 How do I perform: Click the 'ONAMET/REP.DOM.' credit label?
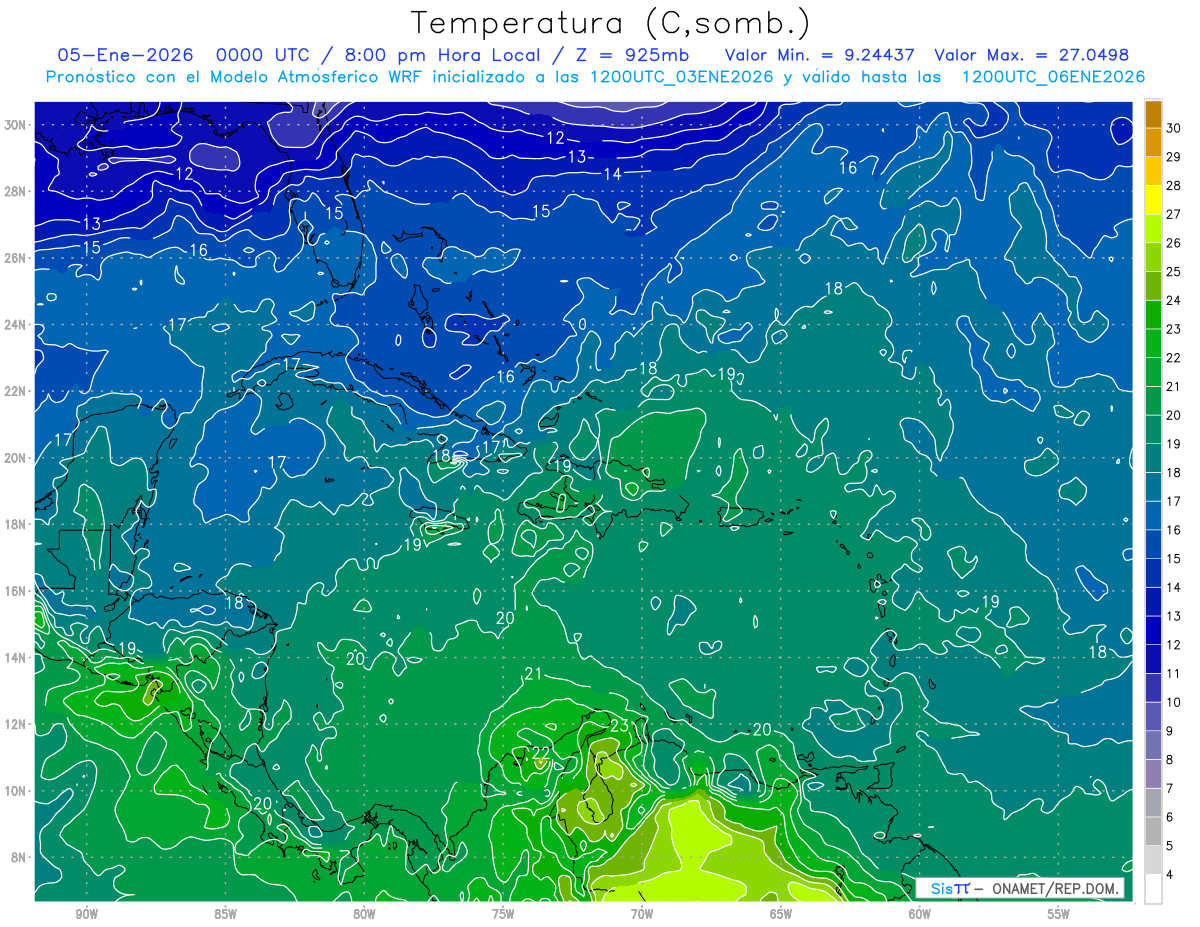(x=1054, y=888)
